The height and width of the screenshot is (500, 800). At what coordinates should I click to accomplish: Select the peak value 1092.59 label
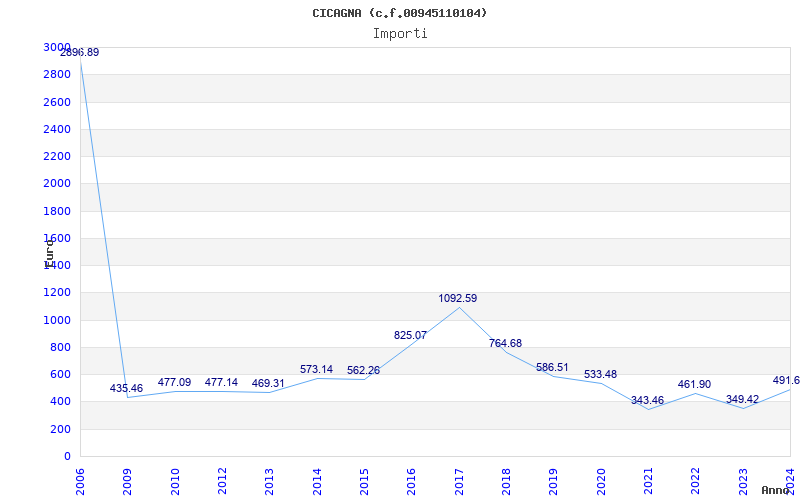458,298
